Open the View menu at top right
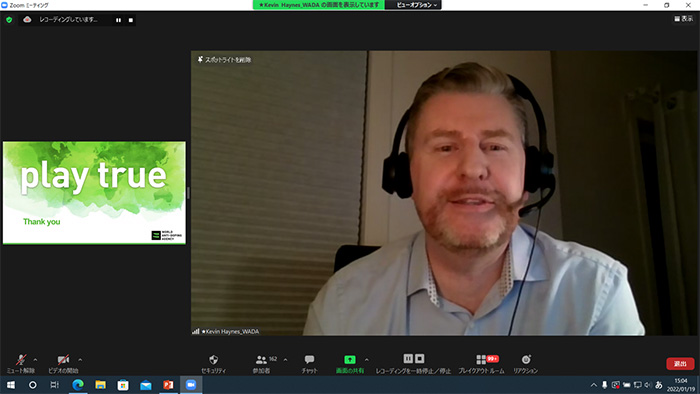700x394 pixels. click(x=683, y=19)
